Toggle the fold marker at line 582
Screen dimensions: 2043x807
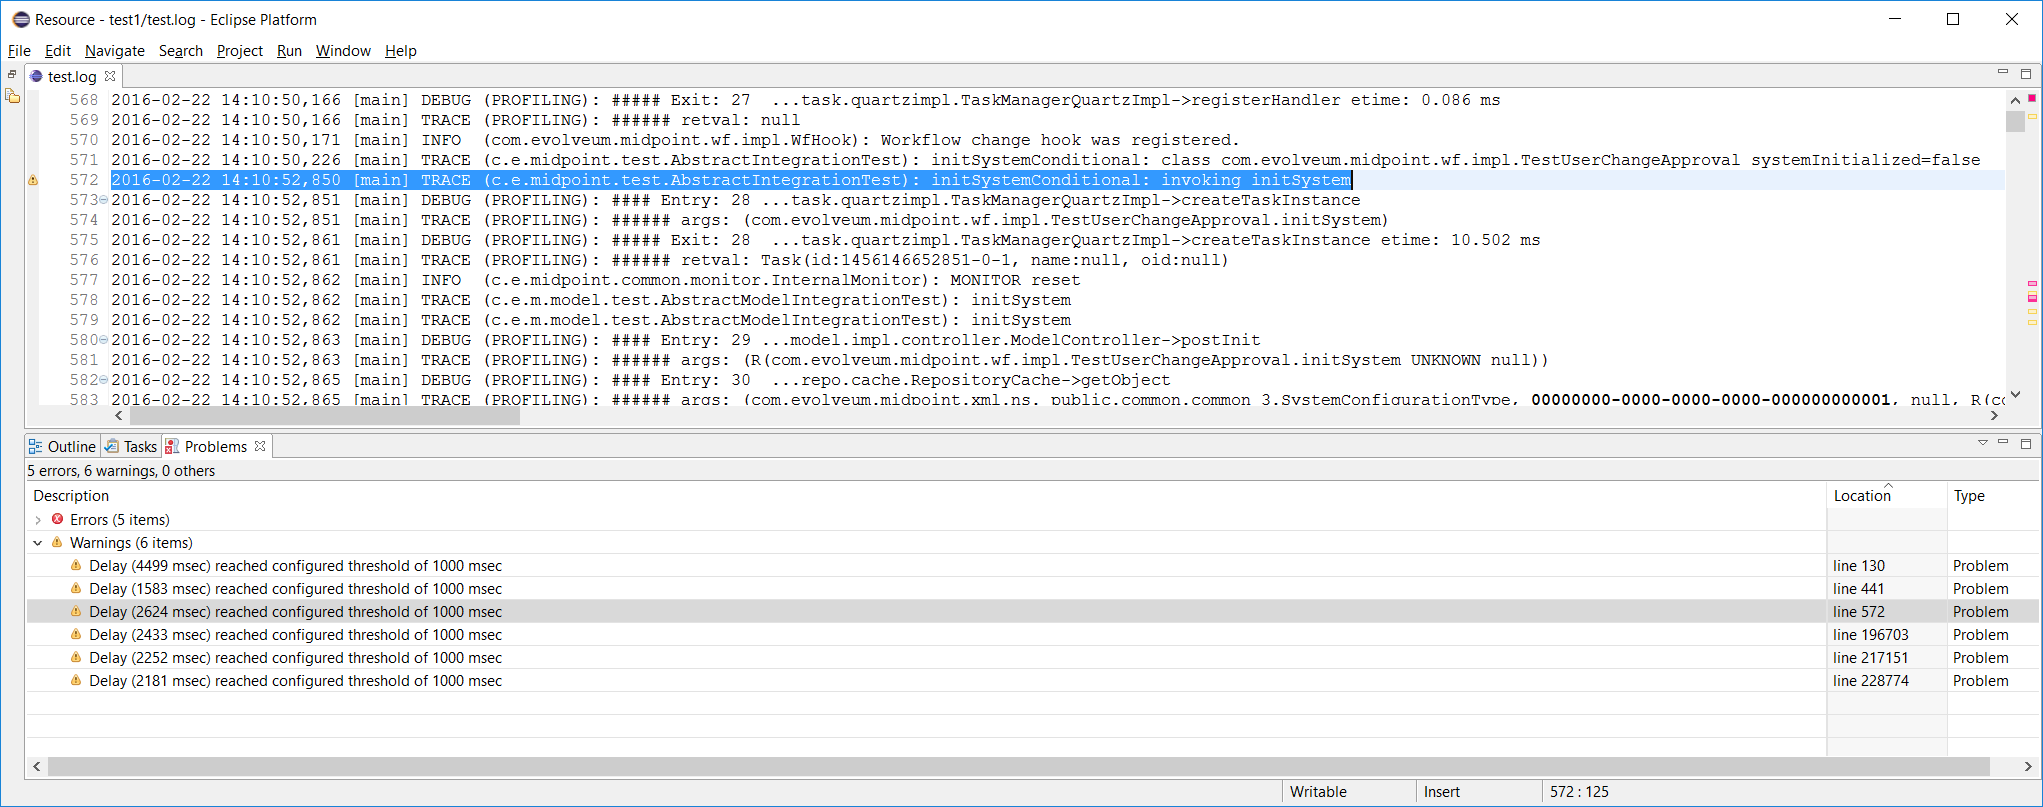pos(104,380)
